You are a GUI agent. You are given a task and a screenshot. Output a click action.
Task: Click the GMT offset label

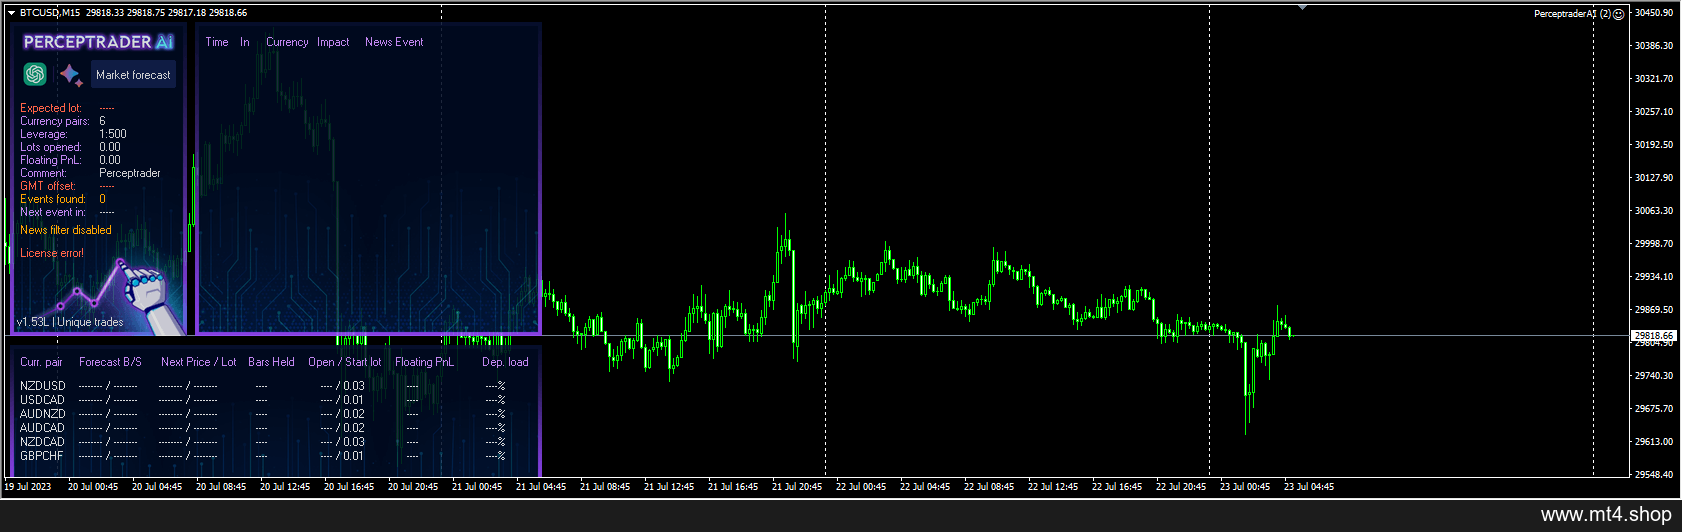(48, 186)
